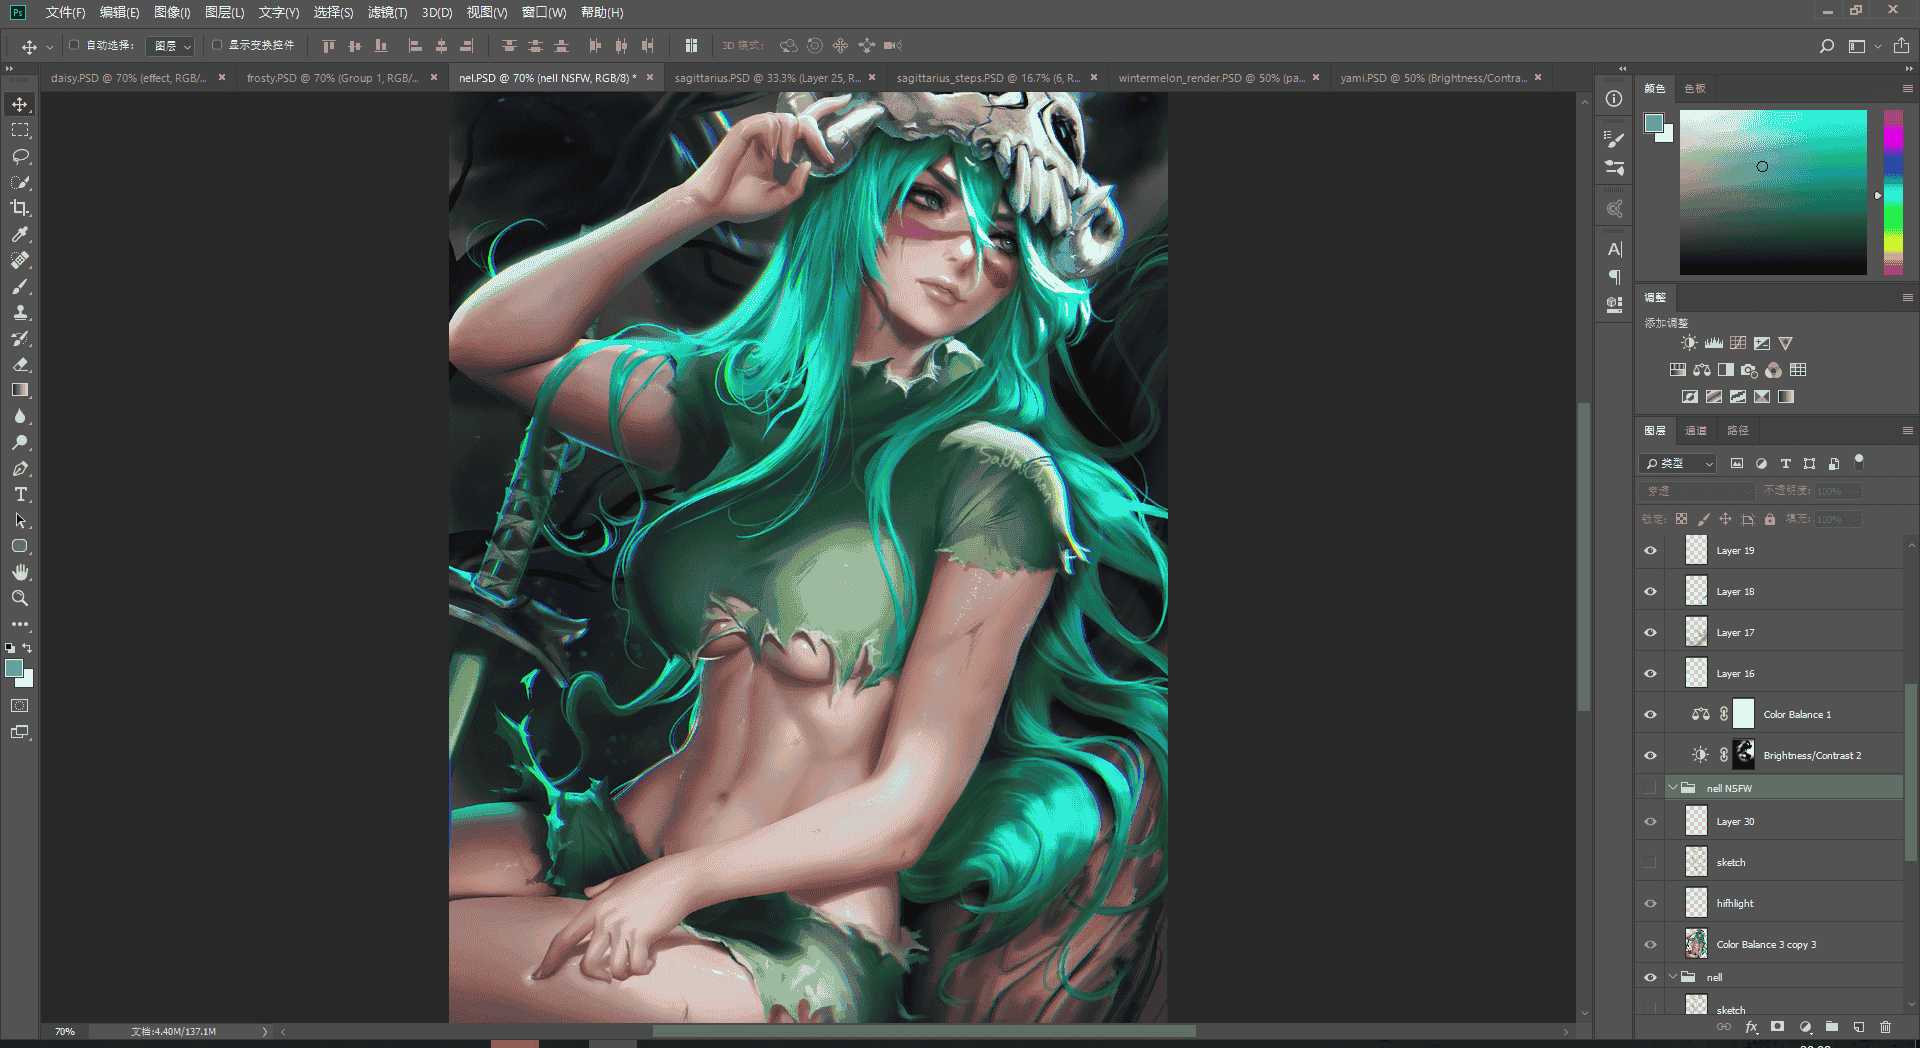This screenshot has height=1048, width=1920.
Task: Select the Horizontal Type tool
Action: coord(20,494)
